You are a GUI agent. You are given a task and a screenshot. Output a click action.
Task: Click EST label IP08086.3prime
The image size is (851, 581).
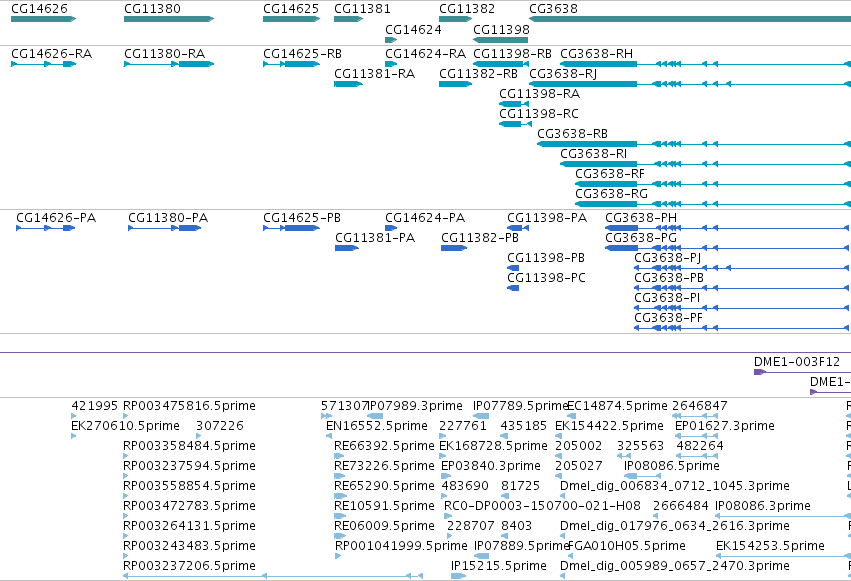[x=763, y=506]
